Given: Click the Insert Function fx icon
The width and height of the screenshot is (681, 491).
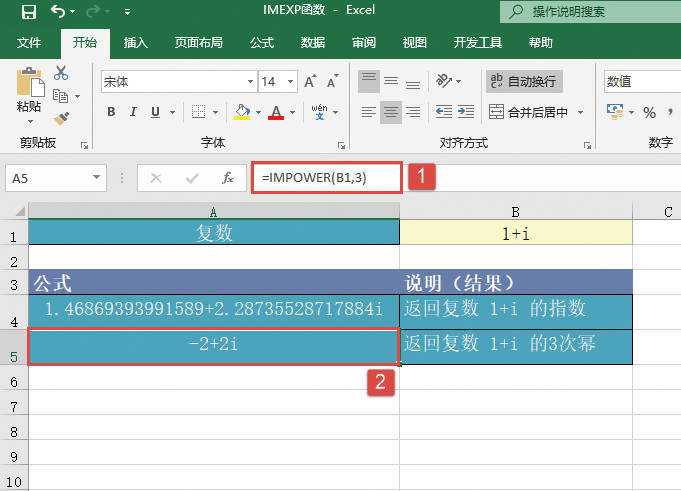Looking at the screenshot, I should pyautogui.click(x=228, y=178).
